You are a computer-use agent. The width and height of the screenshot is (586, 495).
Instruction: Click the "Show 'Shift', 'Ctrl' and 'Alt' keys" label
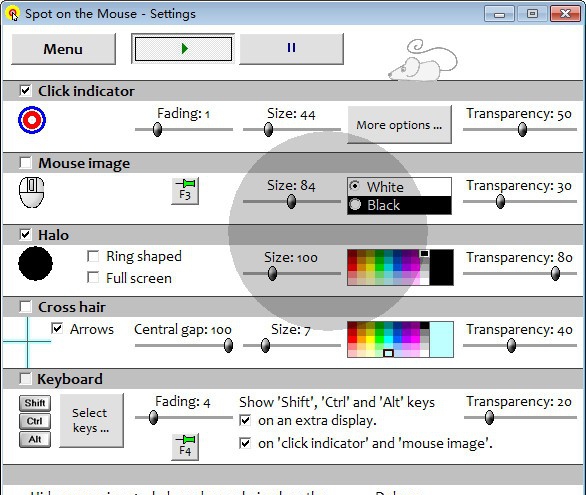(x=337, y=402)
